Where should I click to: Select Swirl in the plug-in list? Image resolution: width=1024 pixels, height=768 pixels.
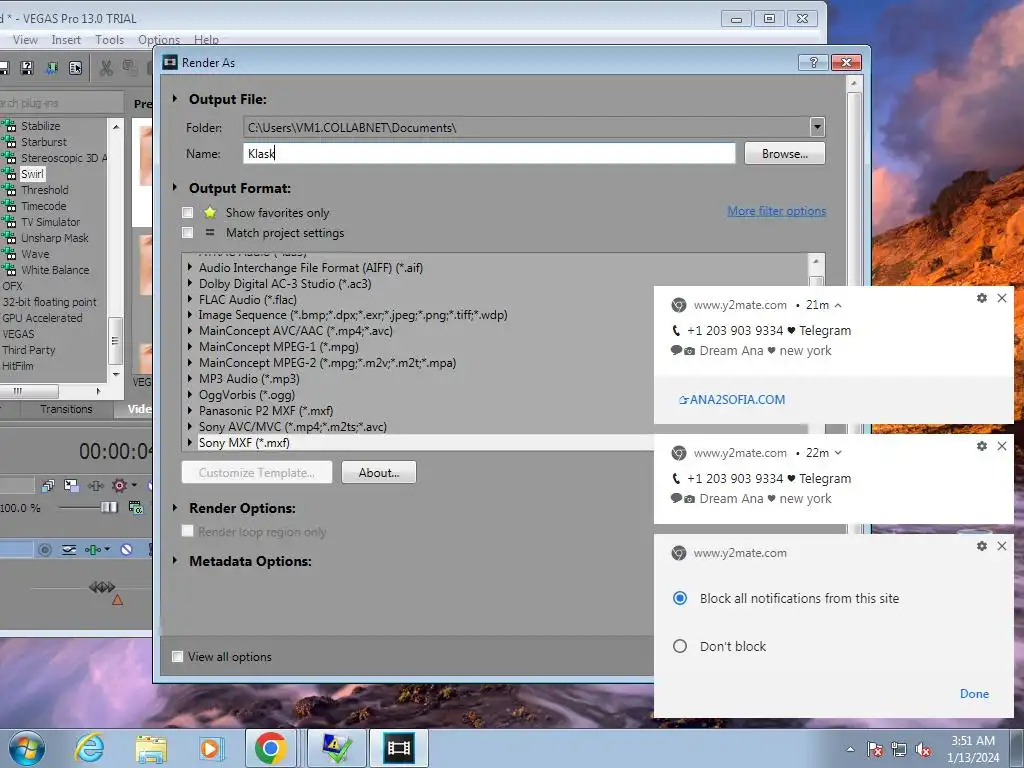[32, 174]
